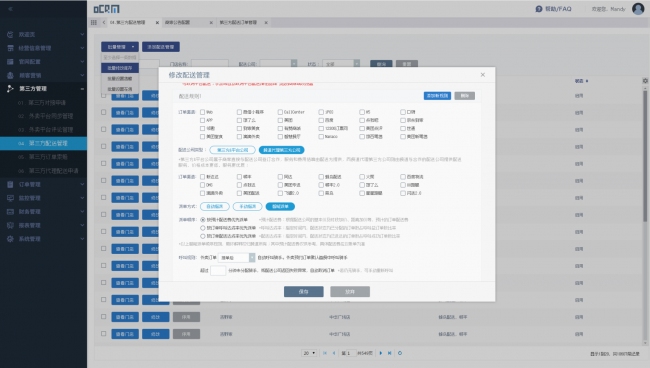Open the grid menu icon beside tabs

tap(94, 22)
